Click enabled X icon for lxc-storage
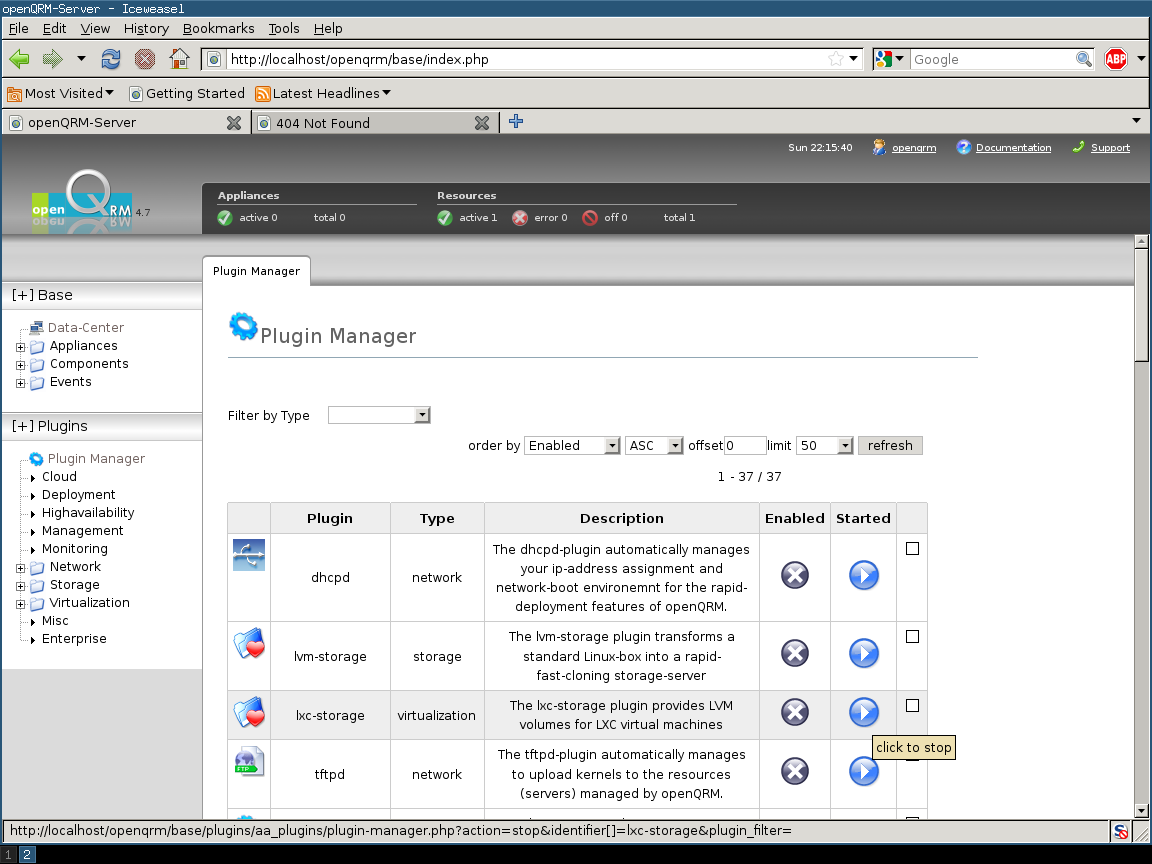This screenshot has height=864, width=1152. point(794,712)
